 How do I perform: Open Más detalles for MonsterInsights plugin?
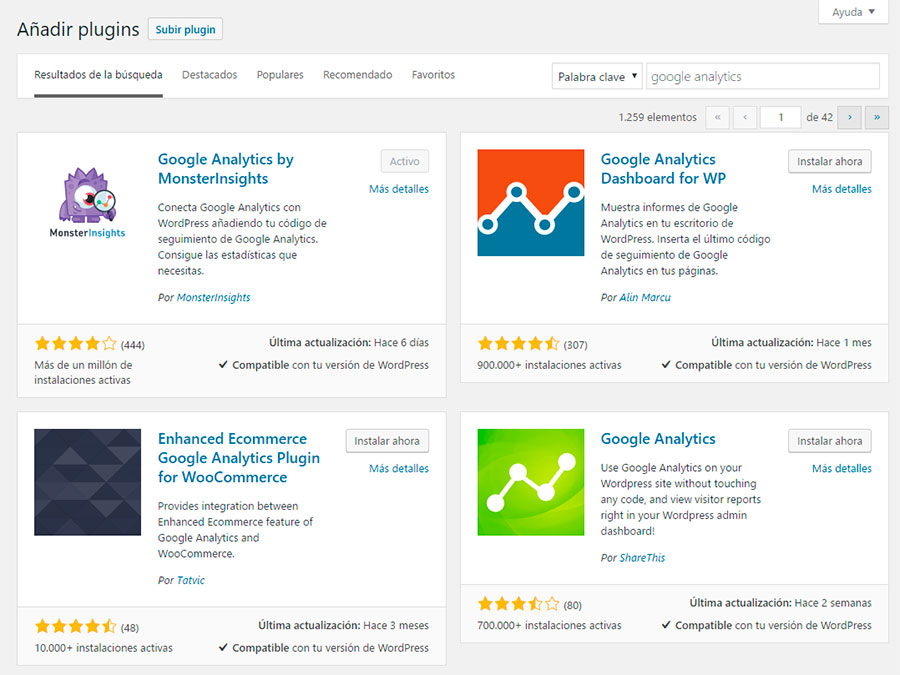click(398, 189)
